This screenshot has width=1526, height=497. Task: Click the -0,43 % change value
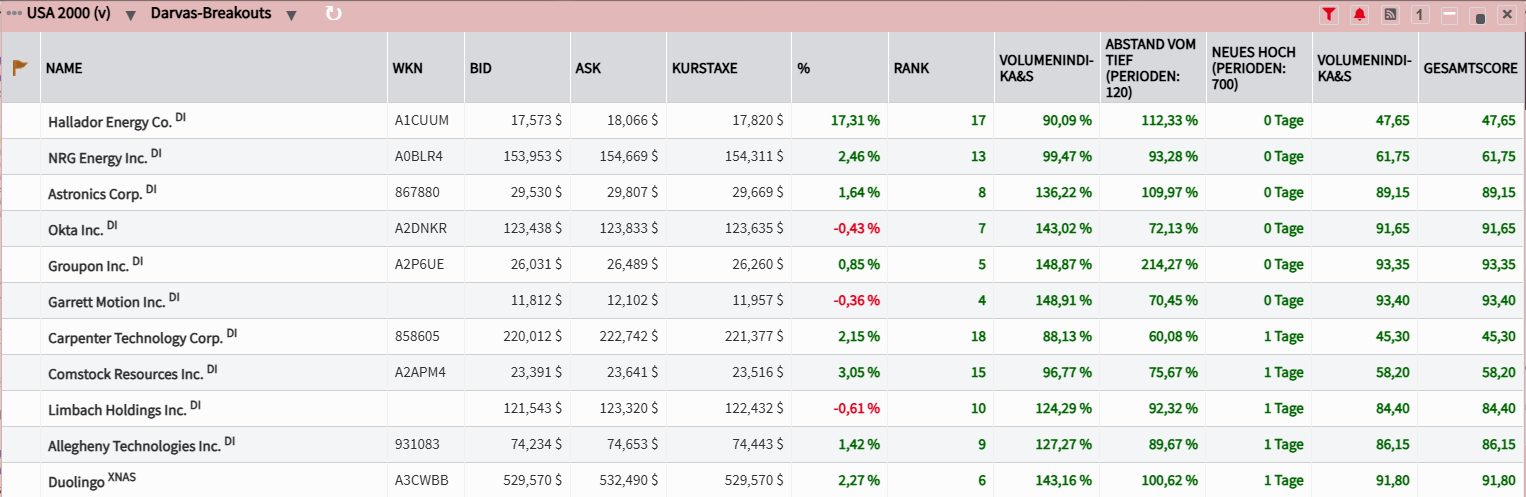click(856, 229)
